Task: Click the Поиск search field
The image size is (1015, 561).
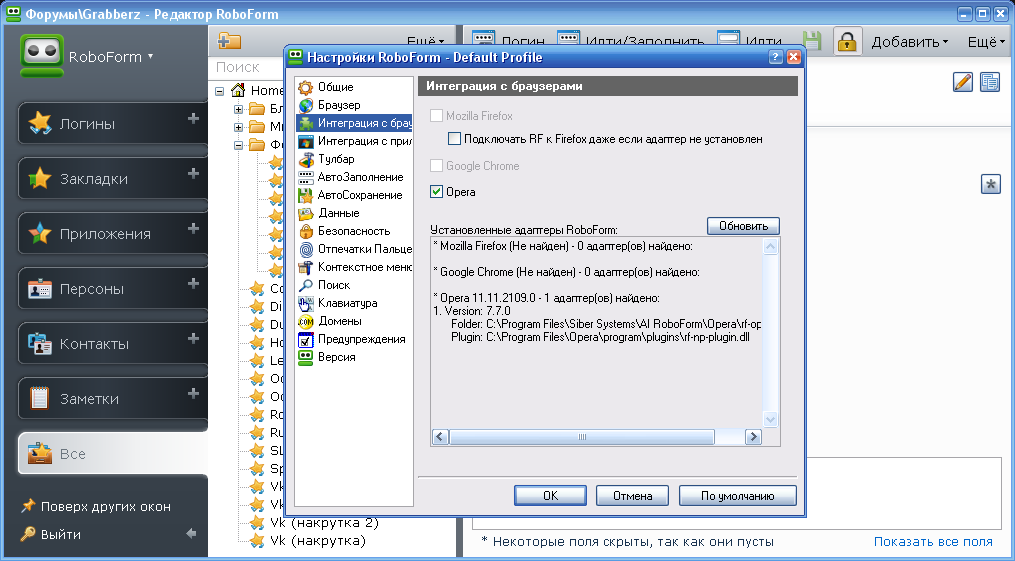Action: click(246, 67)
